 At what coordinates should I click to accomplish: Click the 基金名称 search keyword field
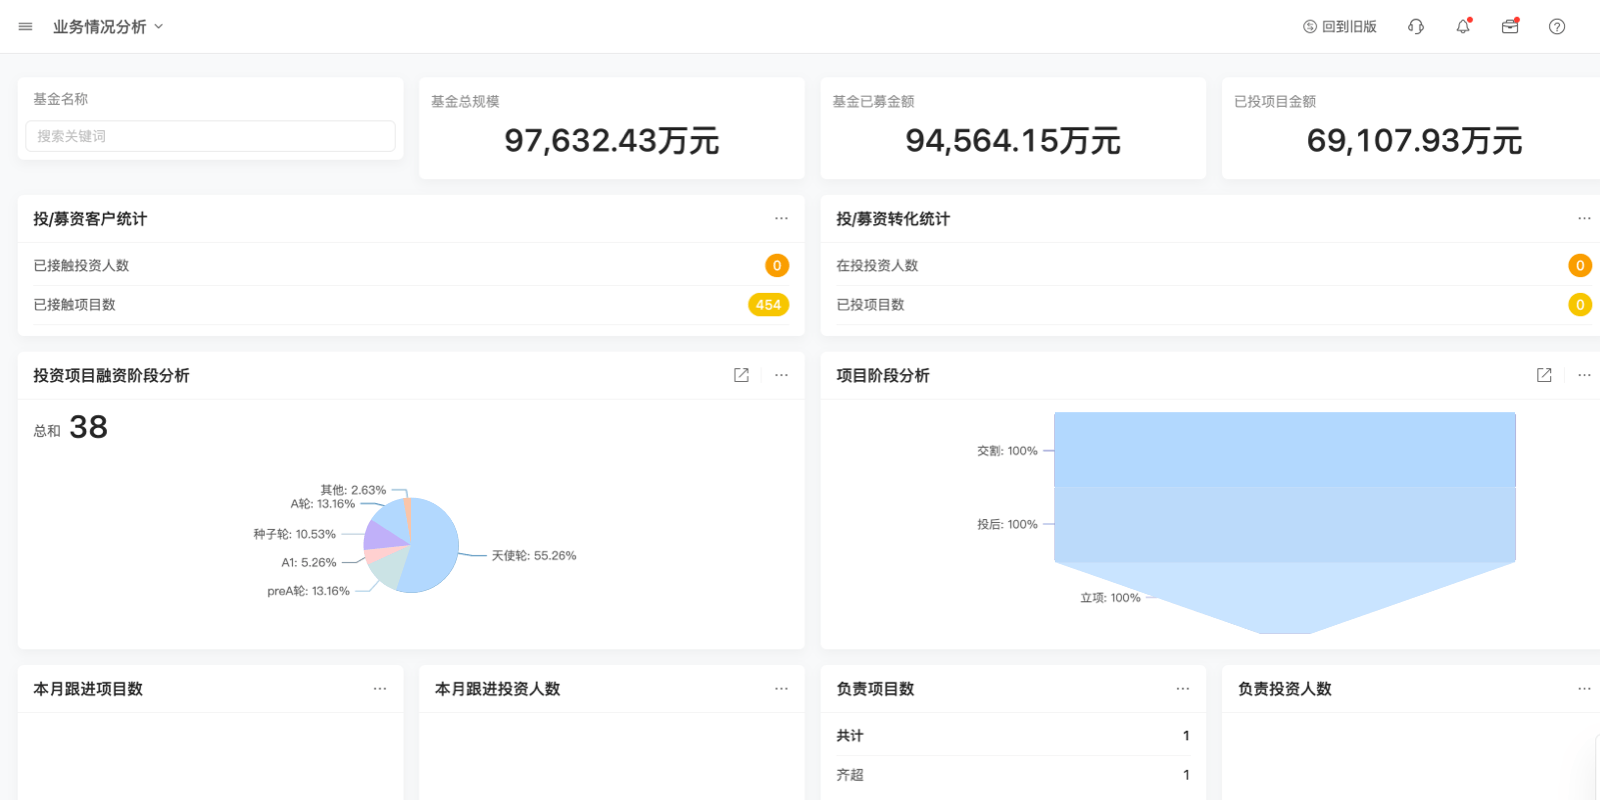pos(210,136)
